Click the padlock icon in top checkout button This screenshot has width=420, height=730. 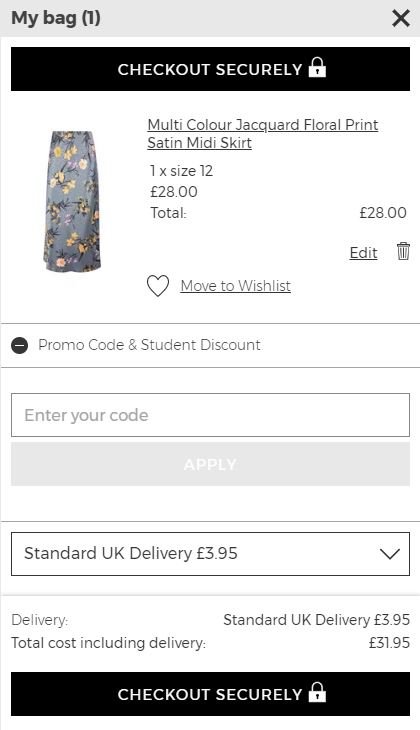pyautogui.click(x=317, y=68)
